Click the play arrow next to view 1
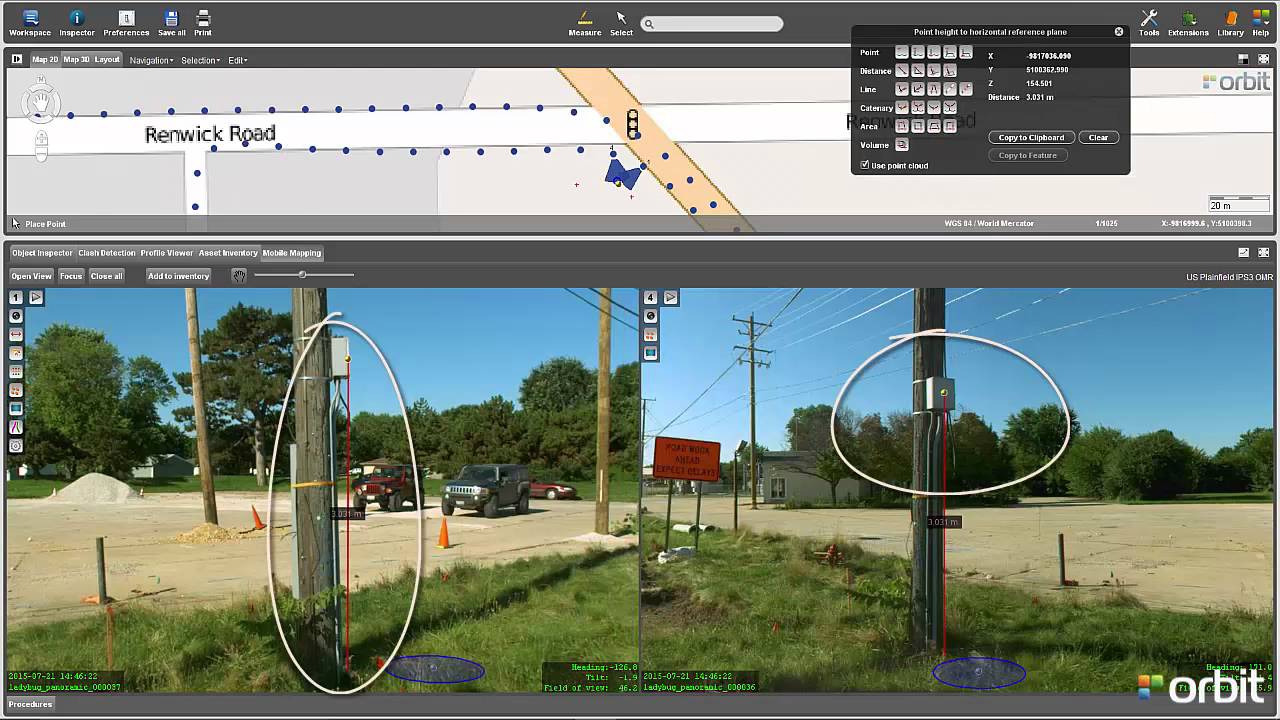Viewport: 1280px width, 720px height. [x=36, y=297]
